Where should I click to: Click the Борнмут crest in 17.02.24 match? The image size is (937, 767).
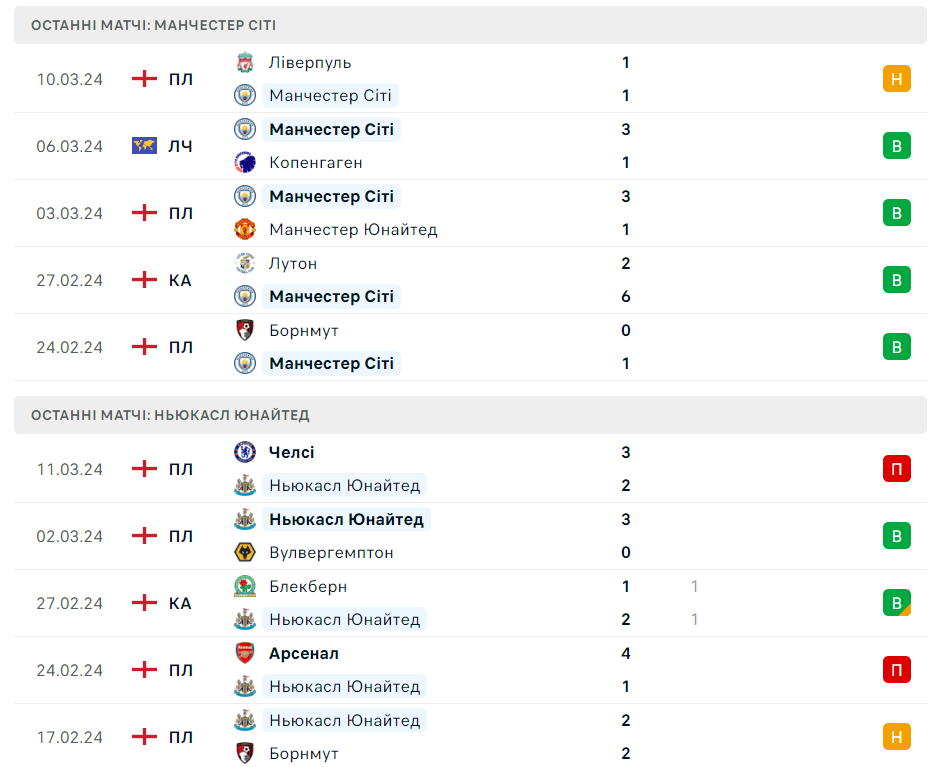[245, 753]
